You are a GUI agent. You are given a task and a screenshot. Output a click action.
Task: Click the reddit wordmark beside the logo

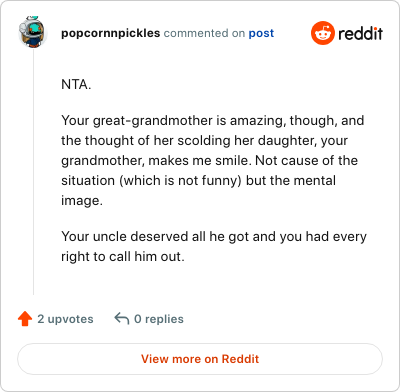click(360, 33)
